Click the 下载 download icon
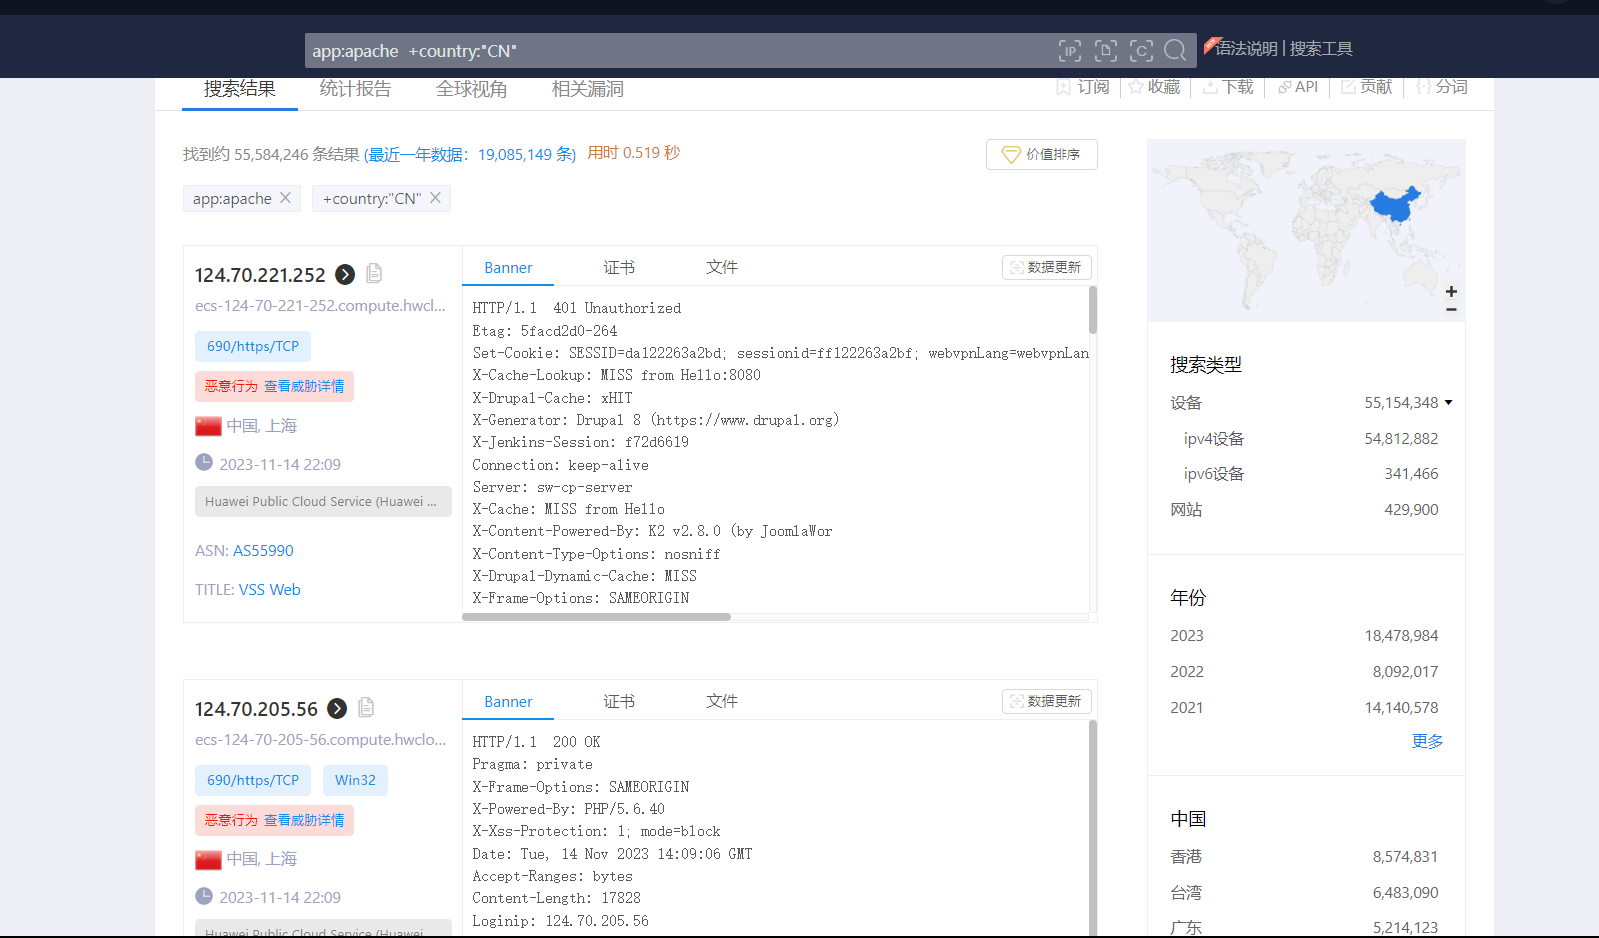The height and width of the screenshot is (938, 1599). click(1210, 87)
